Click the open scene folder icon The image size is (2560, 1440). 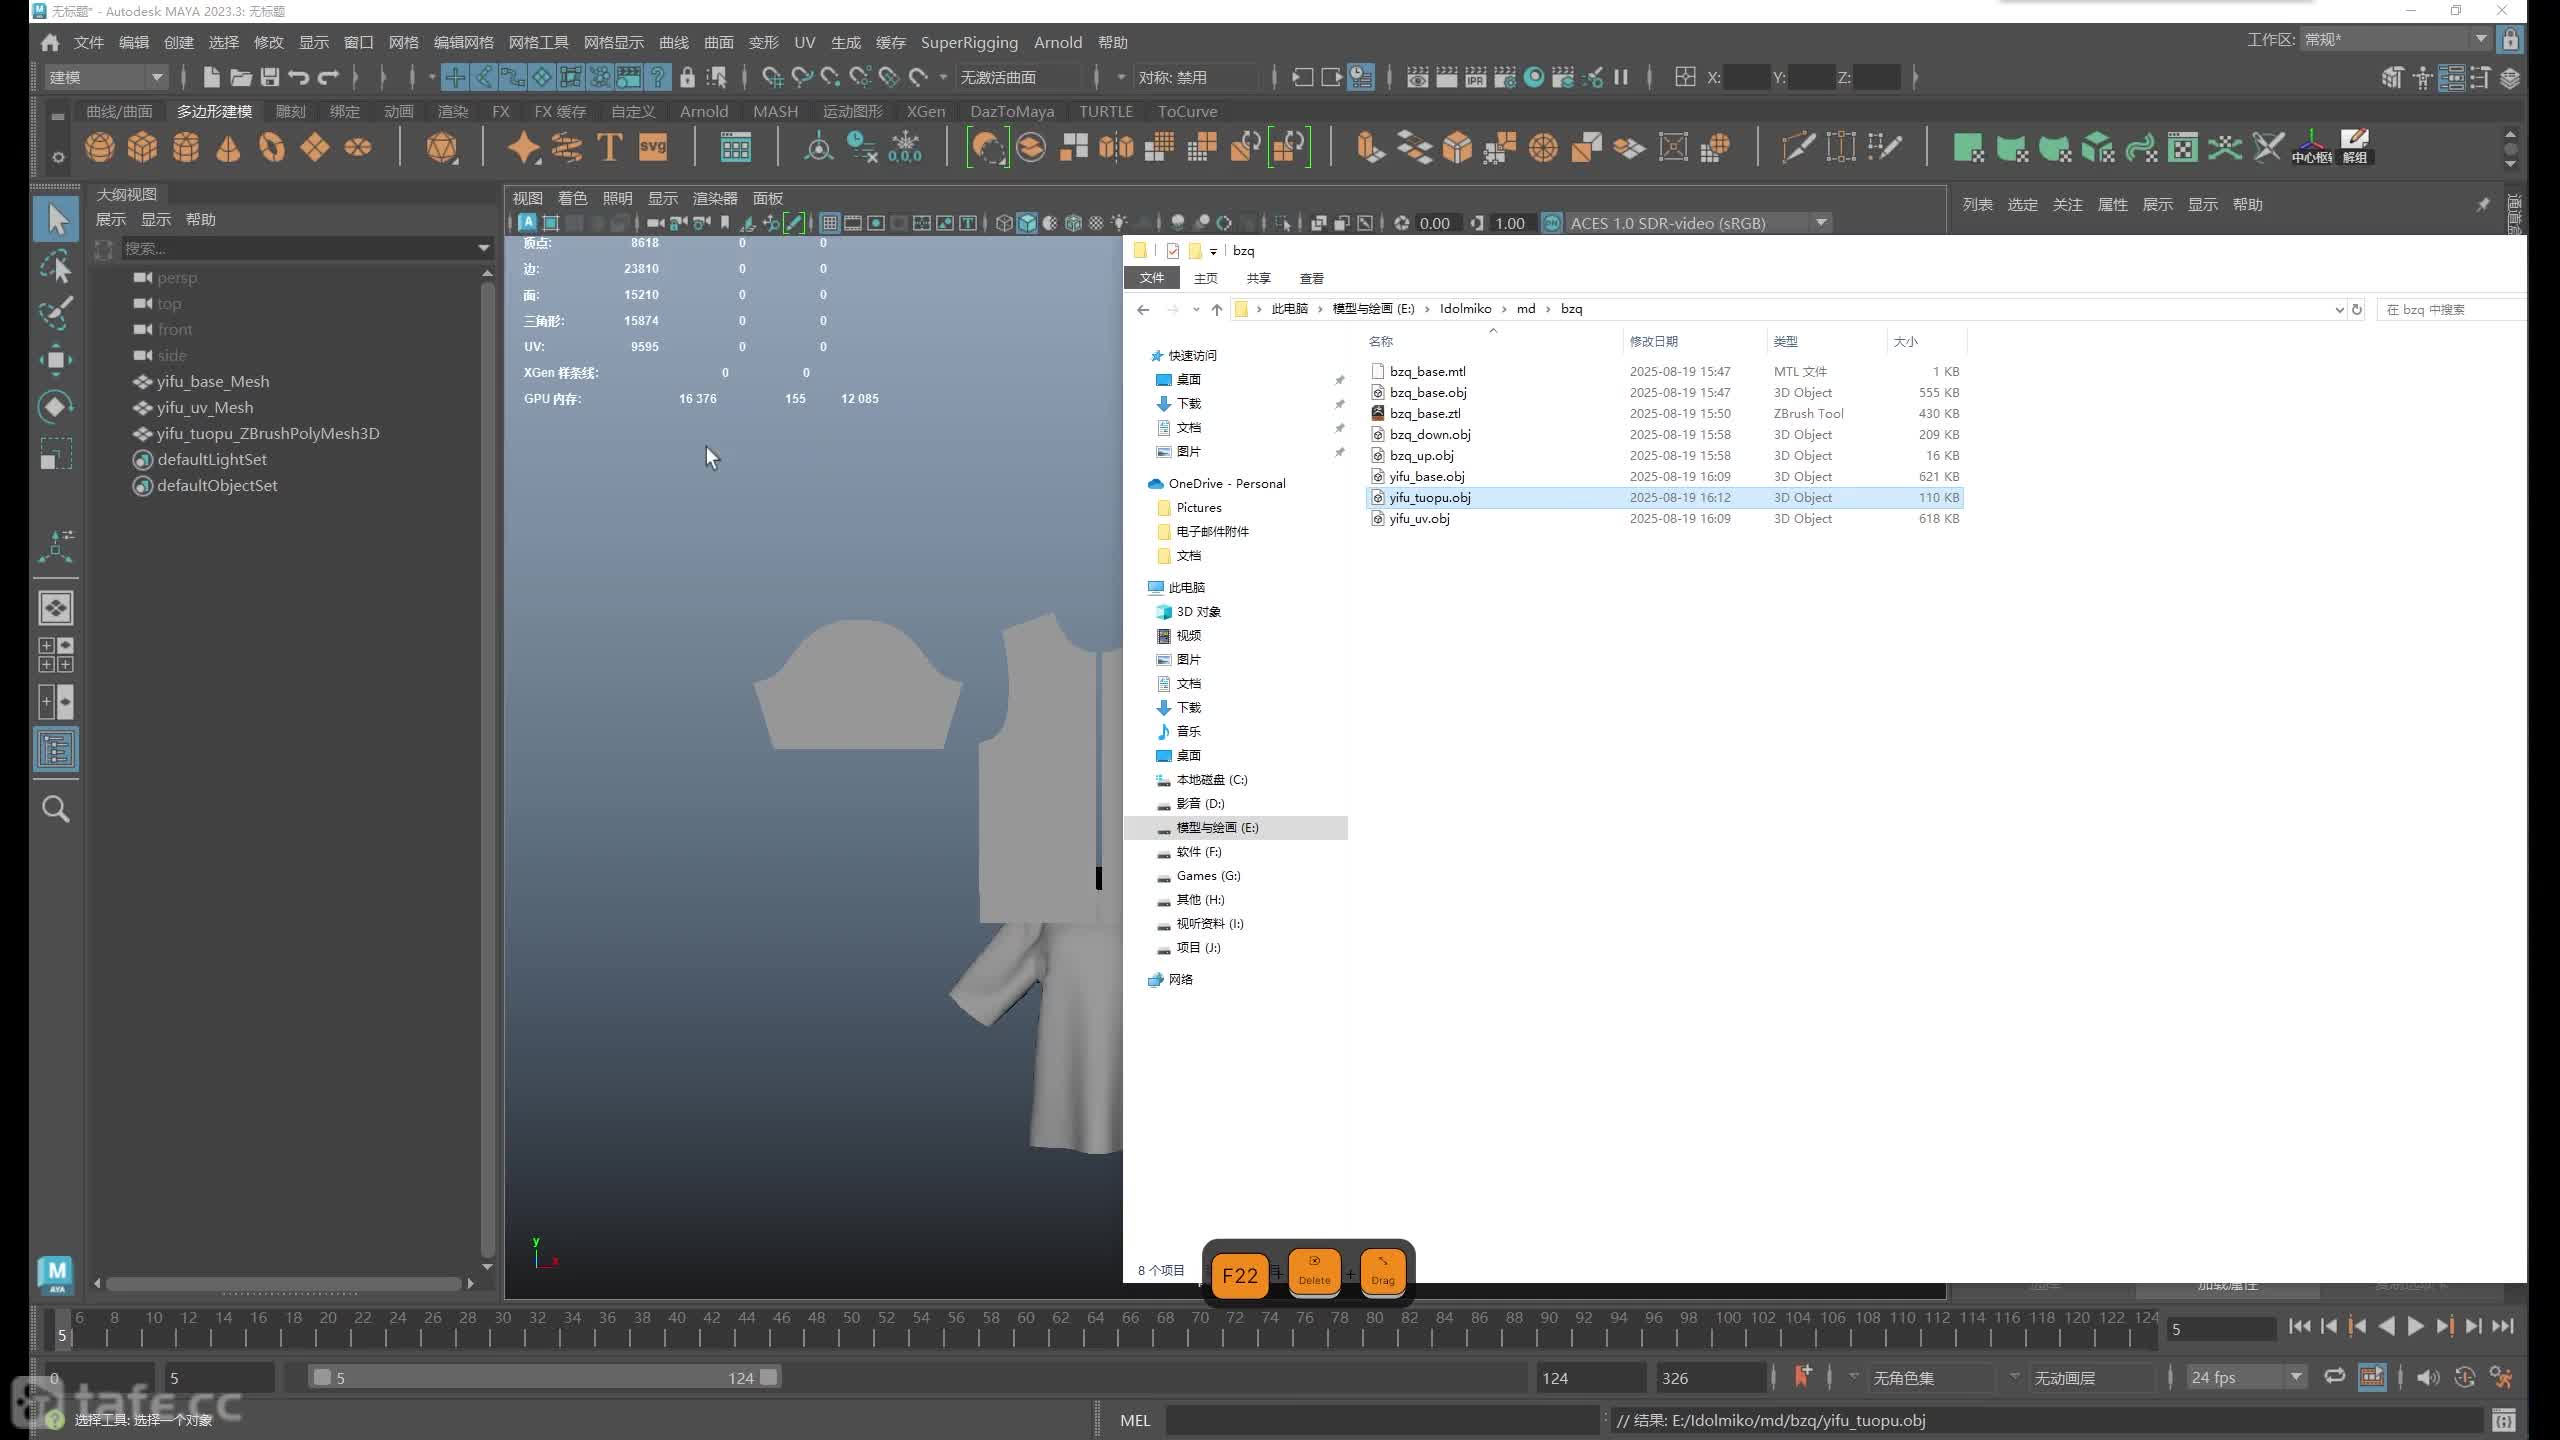pos(240,77)
